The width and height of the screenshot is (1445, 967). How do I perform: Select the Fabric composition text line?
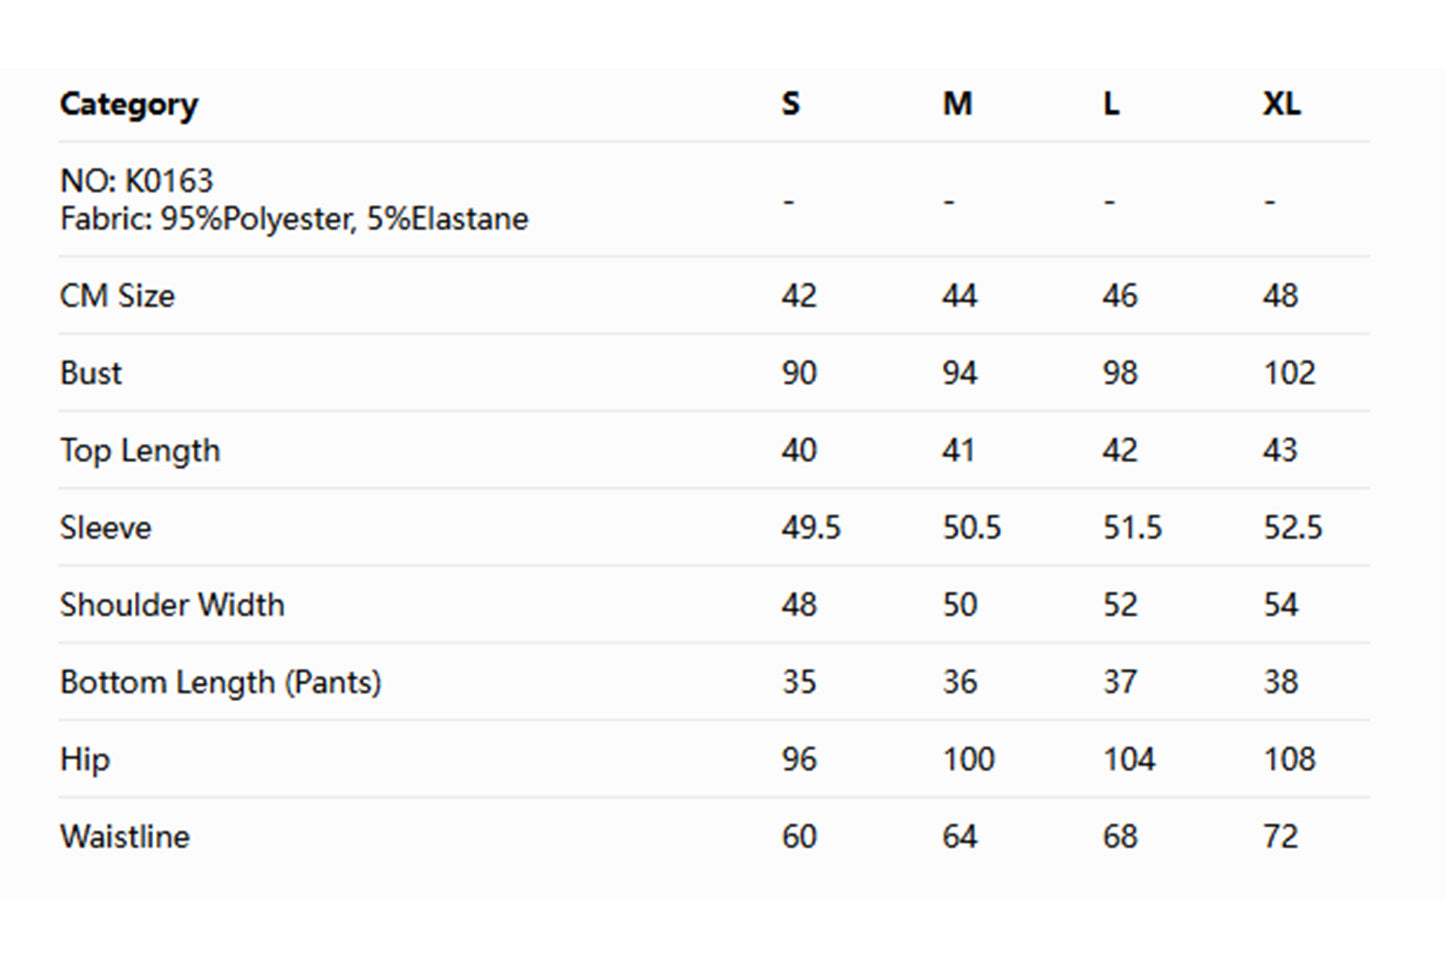coord(294,219)
